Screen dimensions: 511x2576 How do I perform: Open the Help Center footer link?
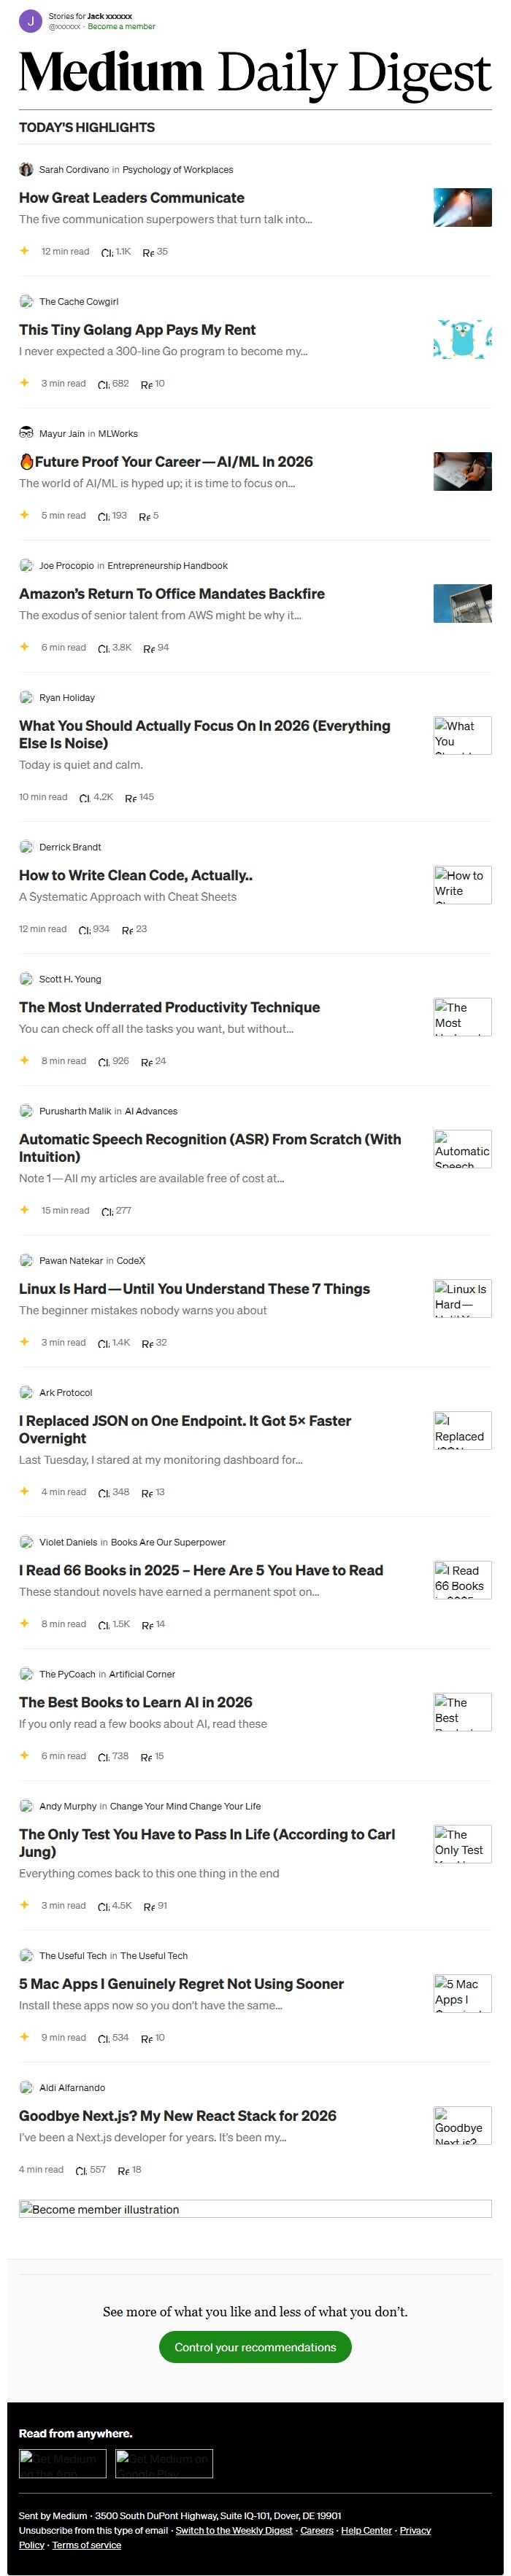pos(366,2530)
